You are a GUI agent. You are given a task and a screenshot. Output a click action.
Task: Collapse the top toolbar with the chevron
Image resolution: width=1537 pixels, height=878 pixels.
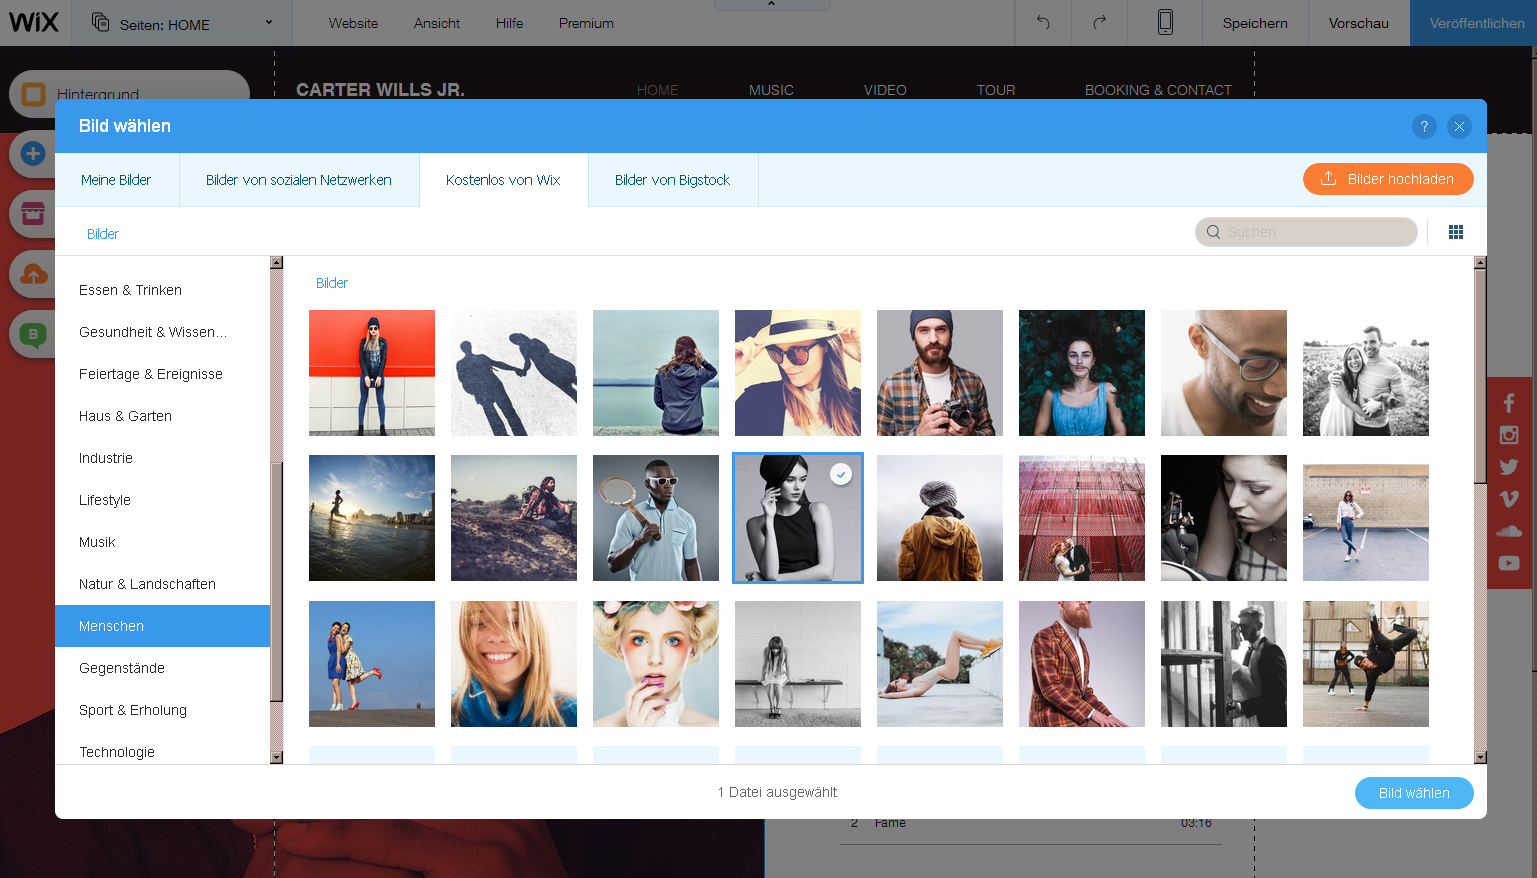[771, 4]
